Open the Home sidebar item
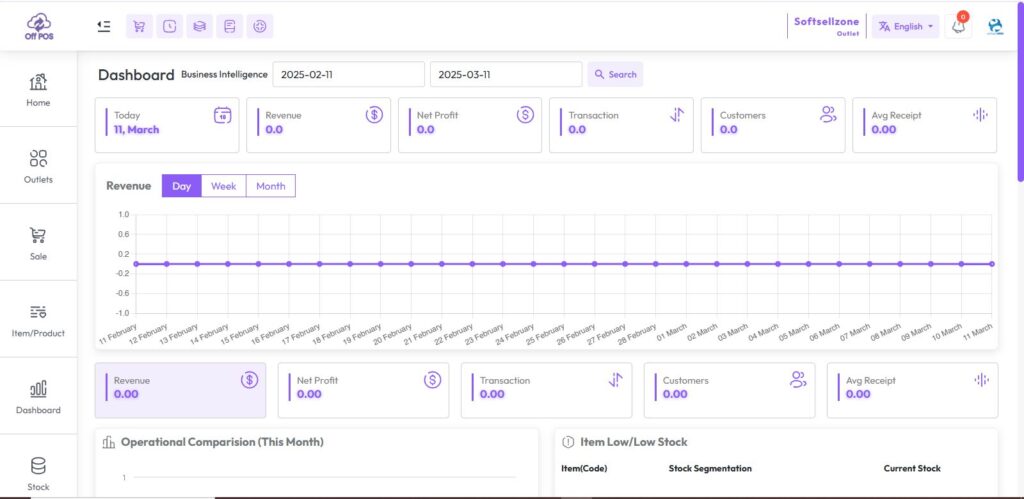 [38, 90]
